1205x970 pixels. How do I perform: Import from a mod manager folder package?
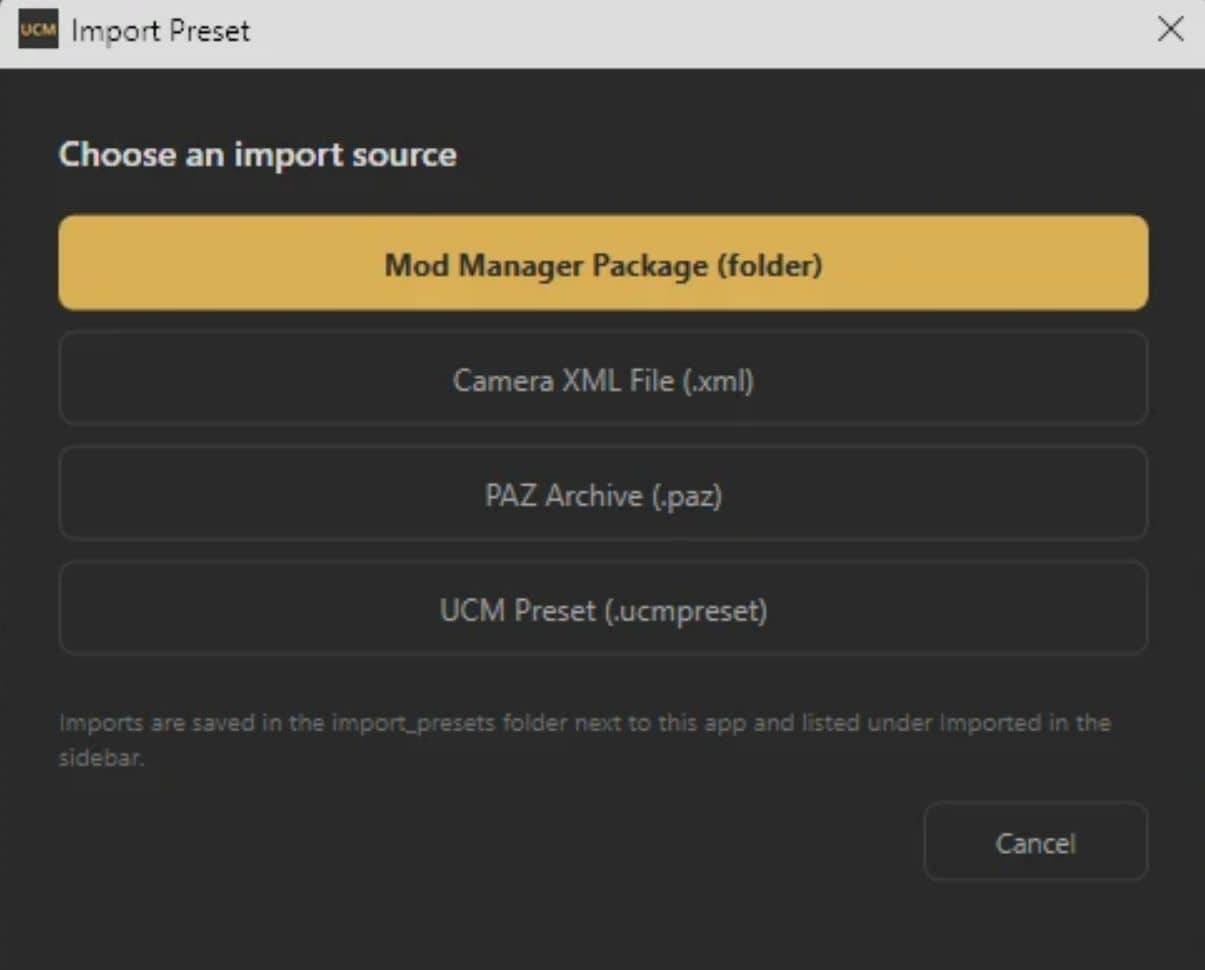(x=603, y=262)
